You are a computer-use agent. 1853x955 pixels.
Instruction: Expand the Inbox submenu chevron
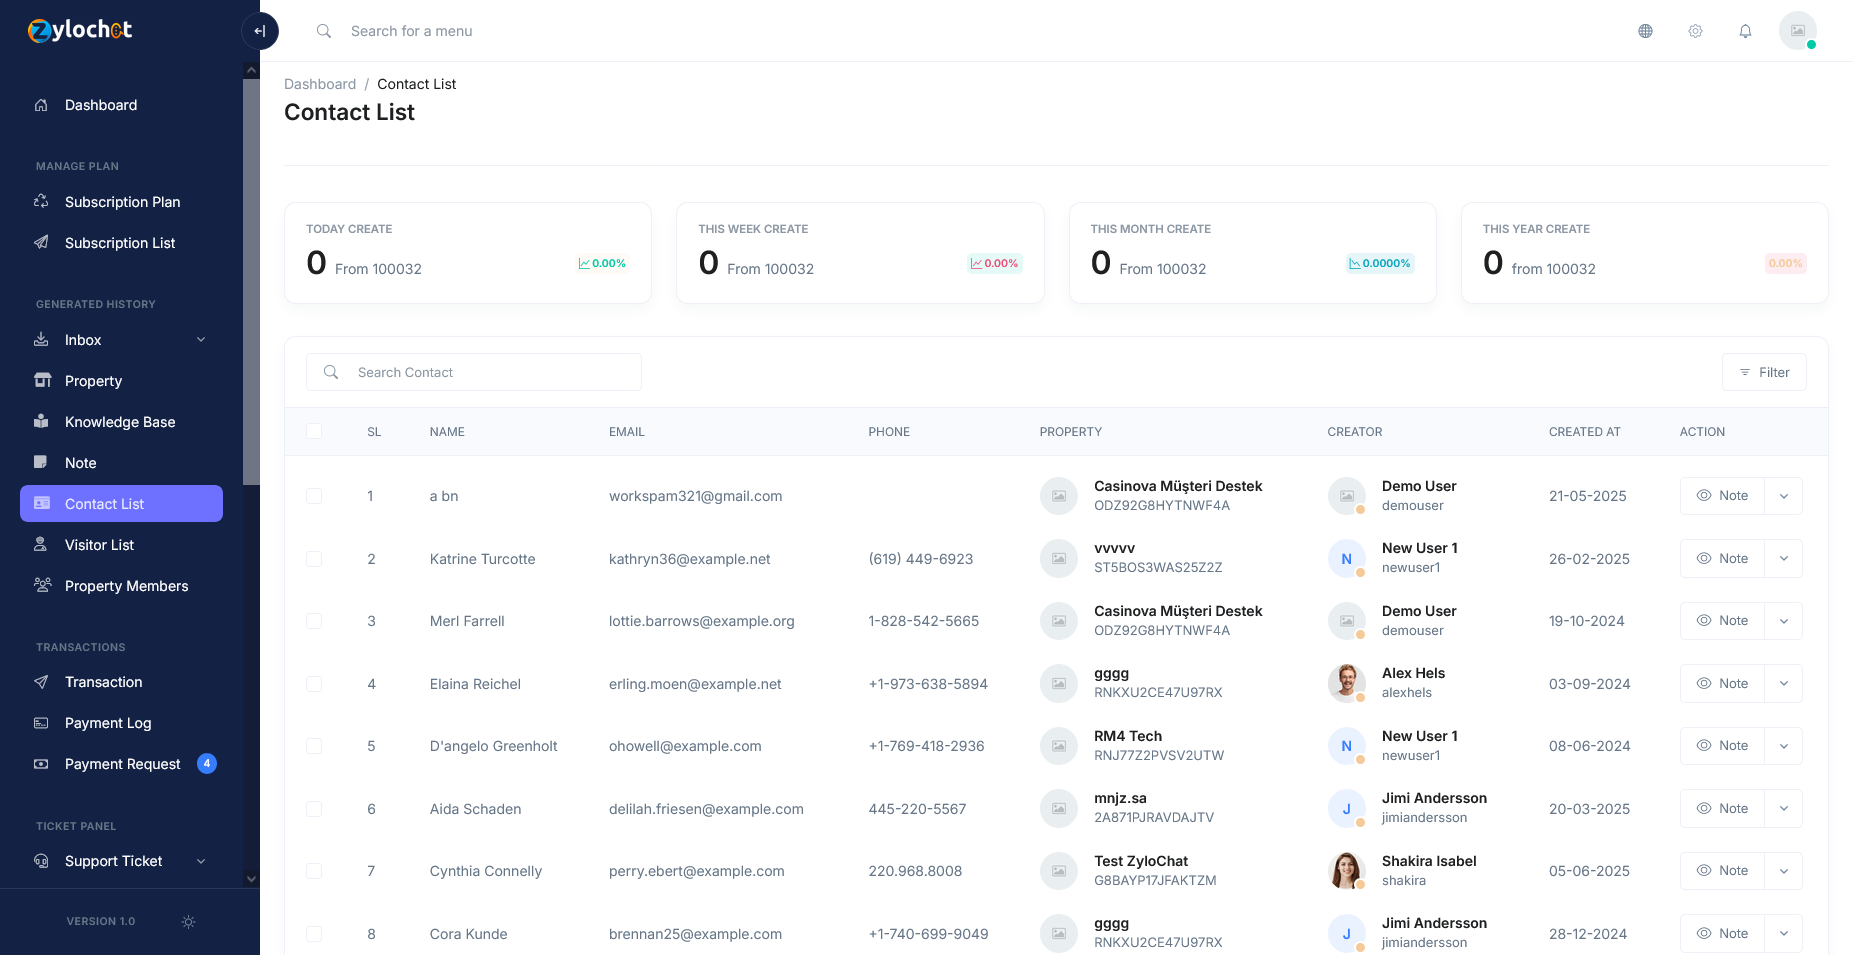point(201,340)
